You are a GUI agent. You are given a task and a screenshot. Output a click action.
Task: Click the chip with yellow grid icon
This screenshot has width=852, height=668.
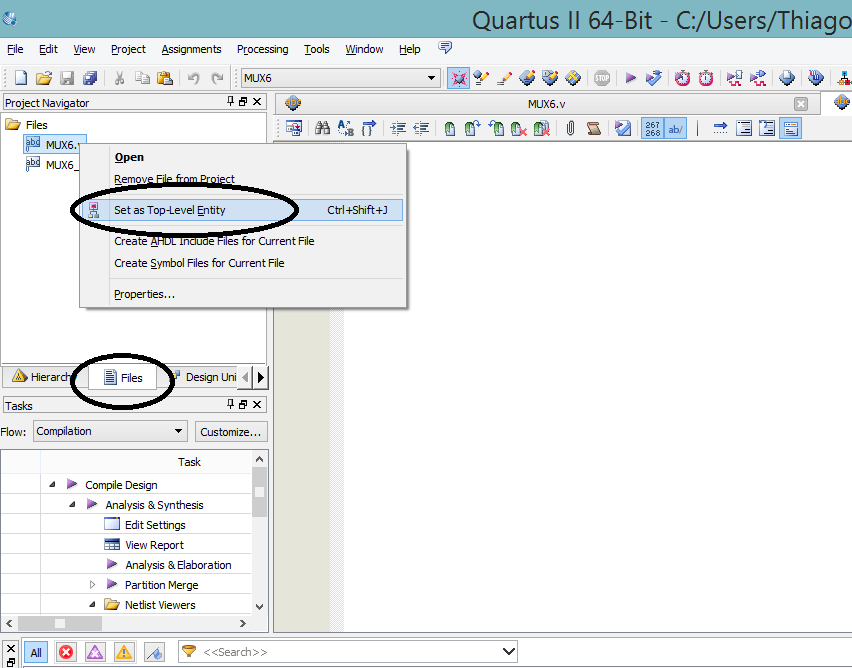573,78
